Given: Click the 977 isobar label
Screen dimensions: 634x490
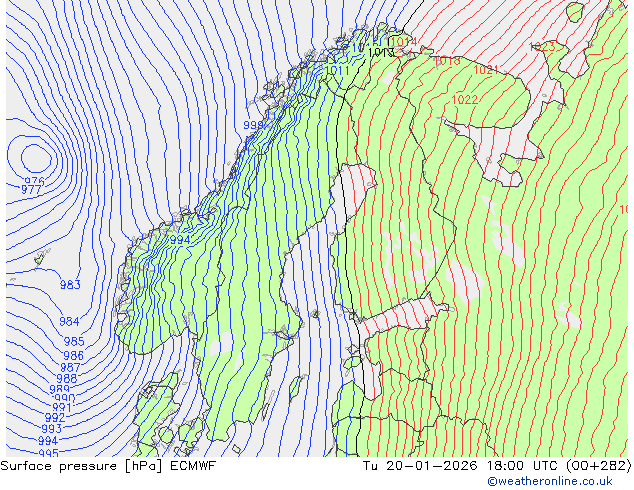Looking at the screenshot, I should click(x=31, y=189).
